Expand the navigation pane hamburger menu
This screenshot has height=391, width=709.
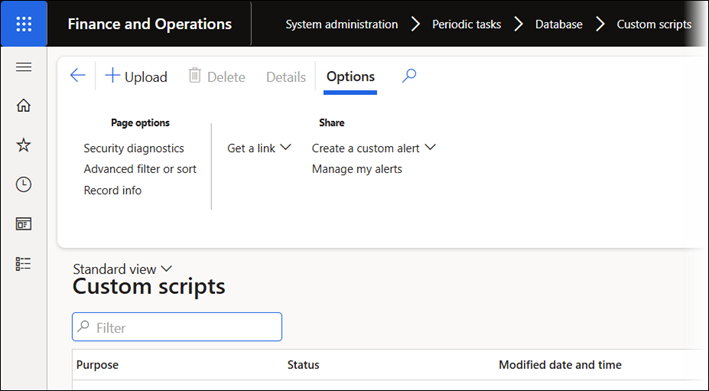(x=24, y=67)
